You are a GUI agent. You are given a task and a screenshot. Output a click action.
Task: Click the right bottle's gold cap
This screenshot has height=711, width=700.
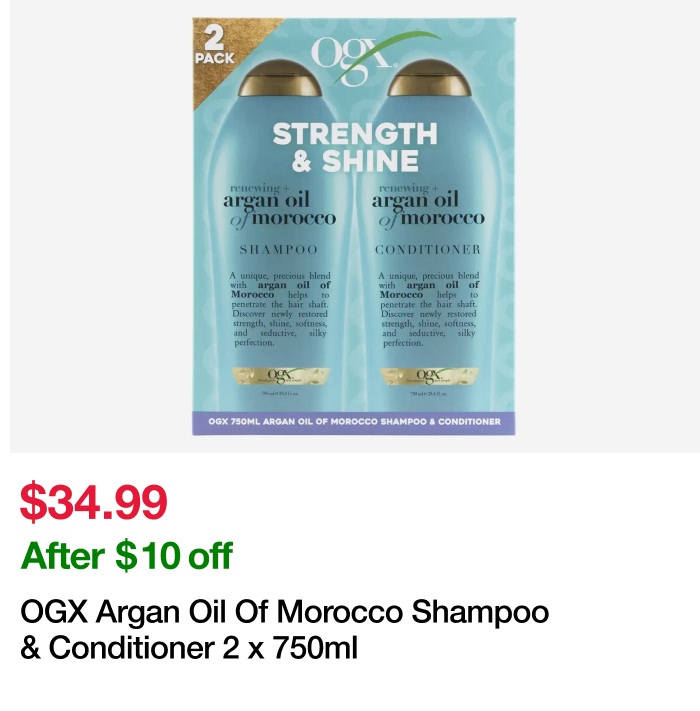coord(428,78)
